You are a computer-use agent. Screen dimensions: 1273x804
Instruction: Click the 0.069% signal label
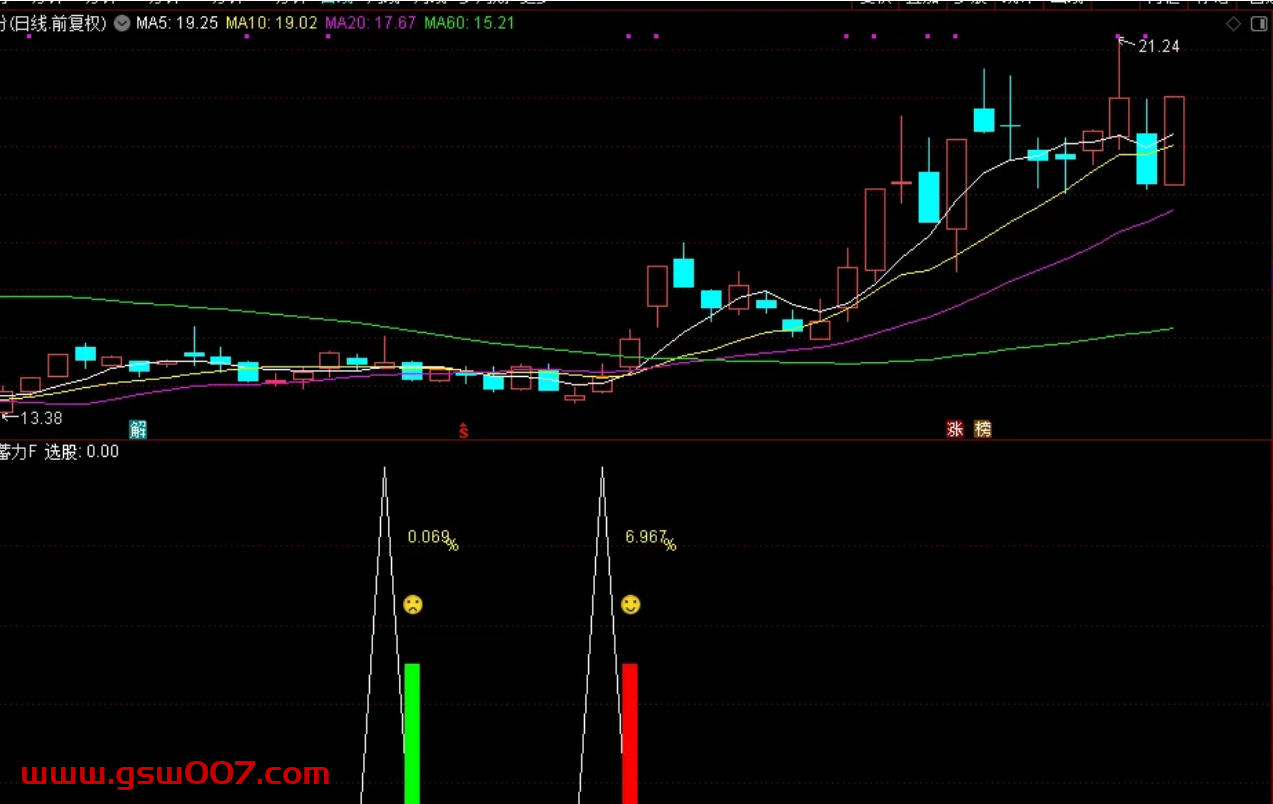click(433, 539)
